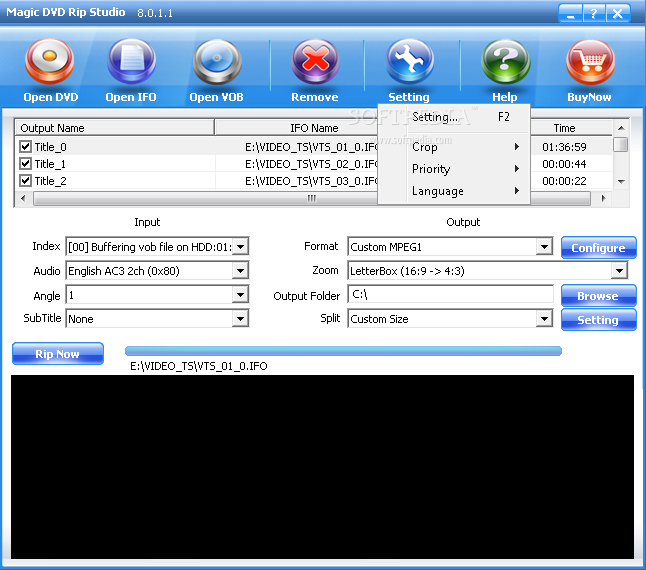This screenshot has width=646, height=570.
Task: Click the title list scroll-up arrow
Action: [621, 128]
